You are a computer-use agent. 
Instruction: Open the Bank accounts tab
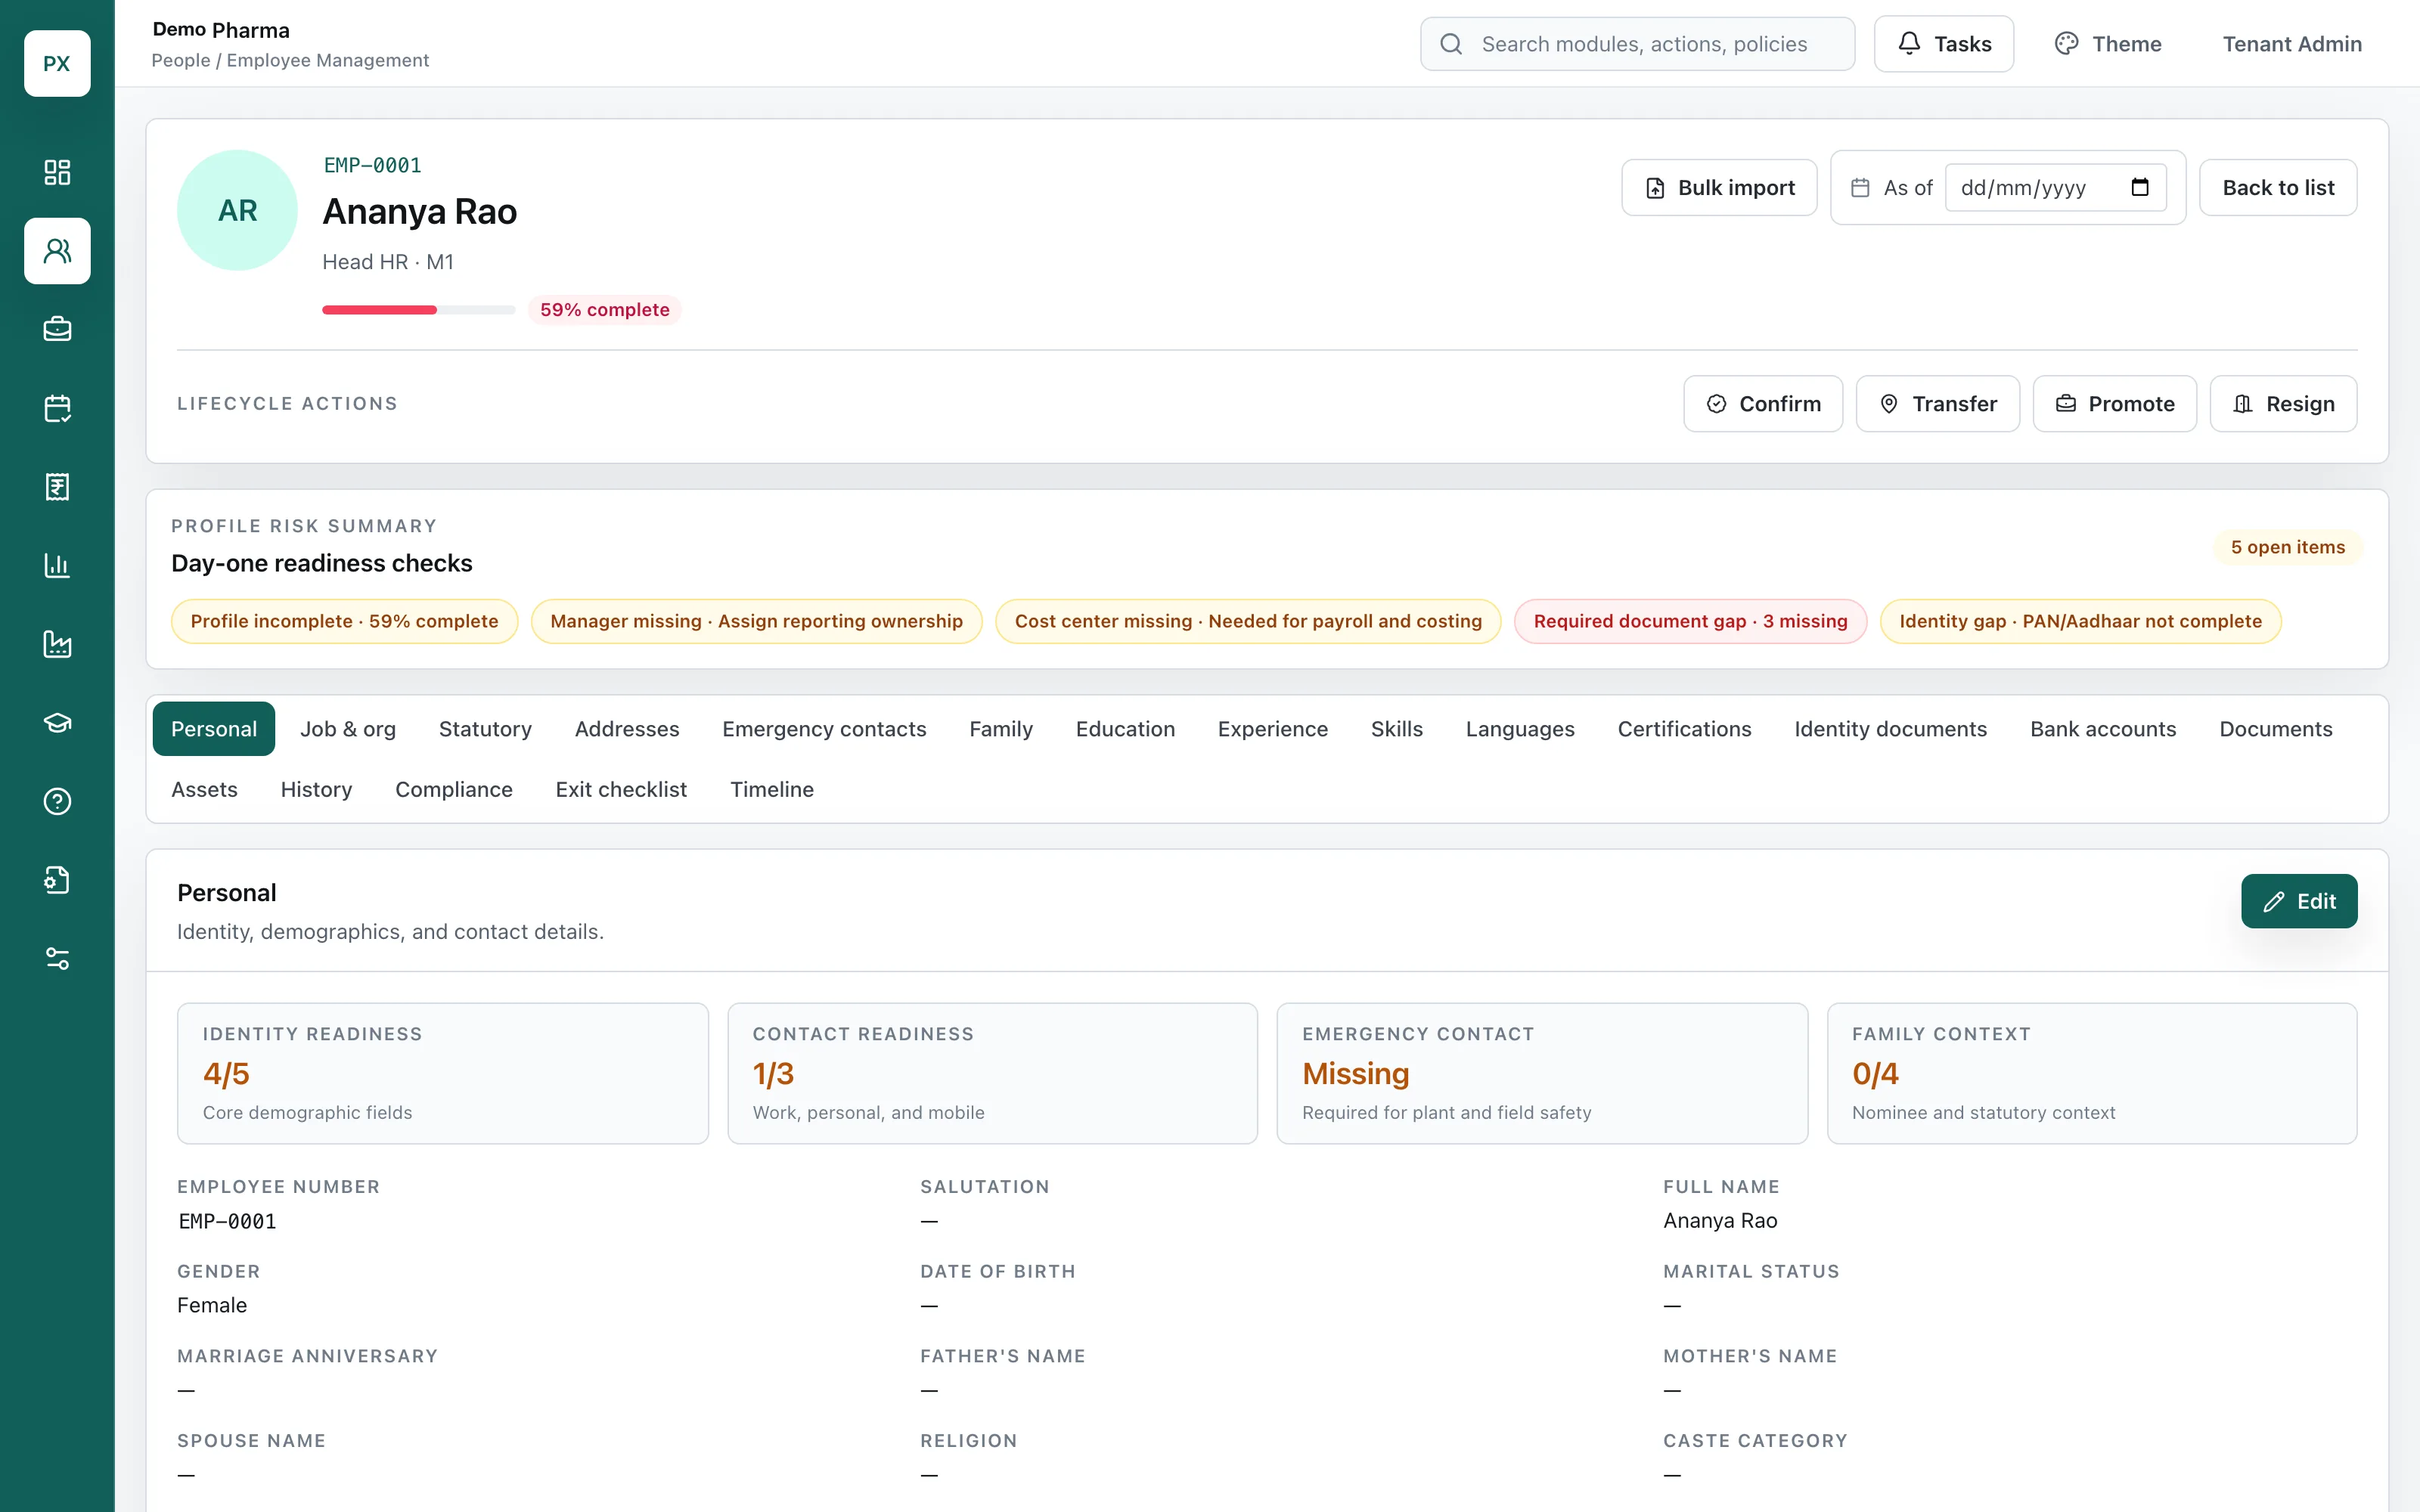[2103, 729]
